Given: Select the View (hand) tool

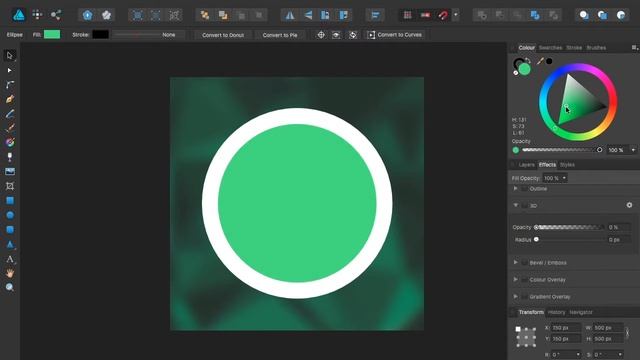Looking at the screenshot, I should pos(10,273).
